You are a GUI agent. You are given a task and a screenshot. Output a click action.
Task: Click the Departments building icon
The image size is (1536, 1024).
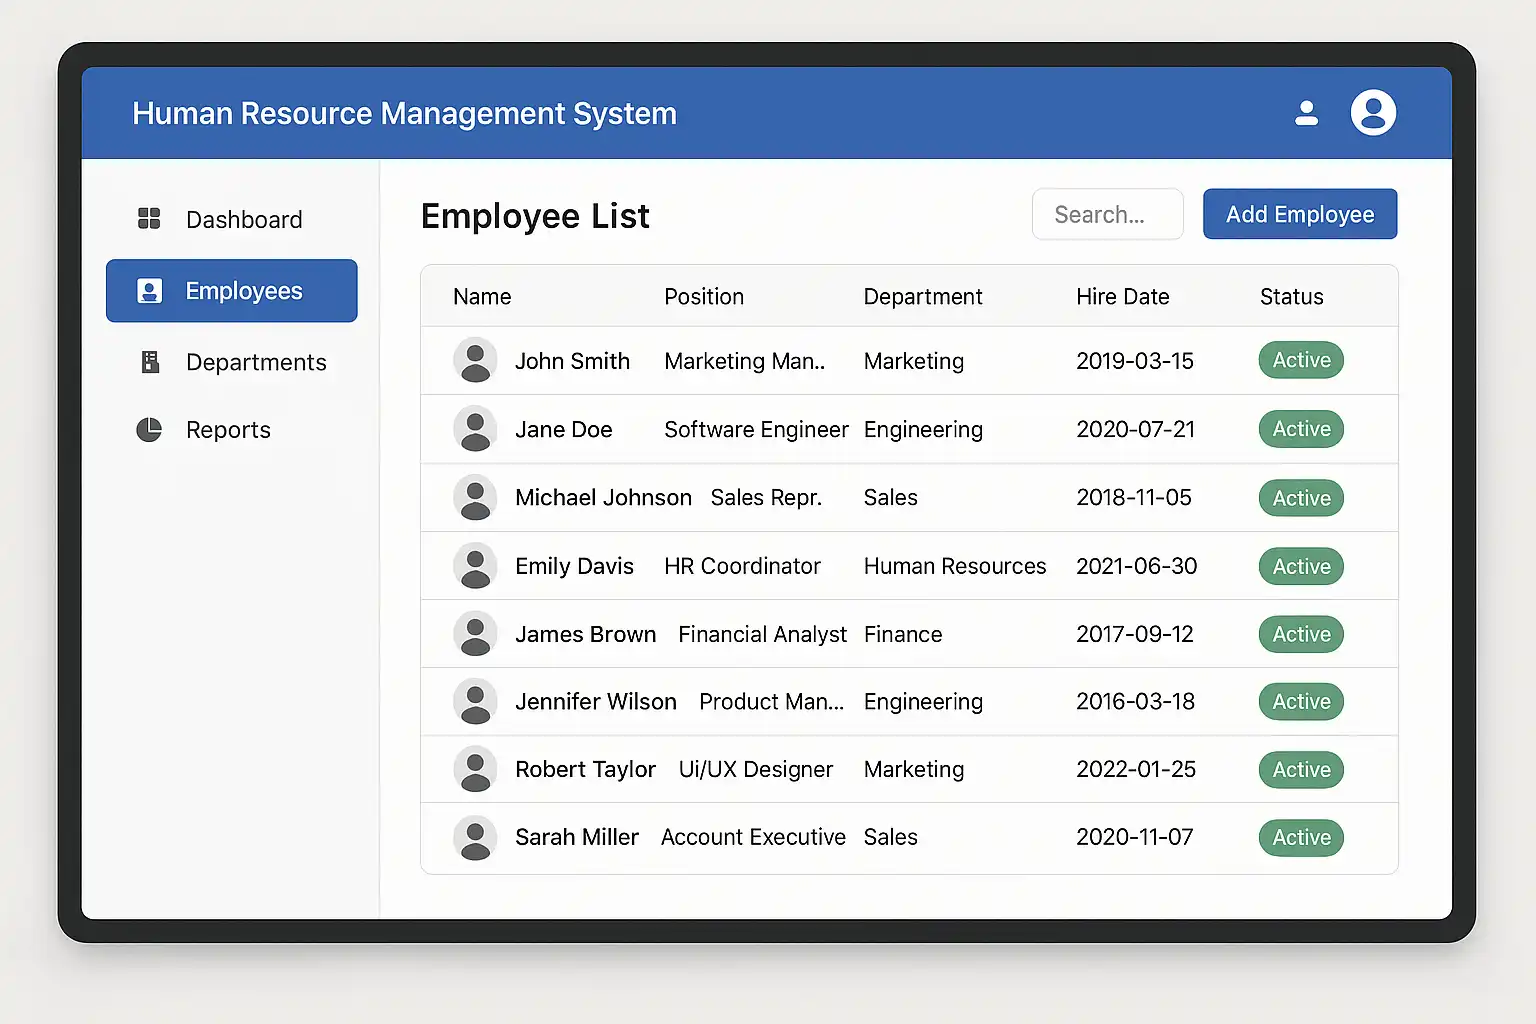pyautogui.click(x=150, y=362)
